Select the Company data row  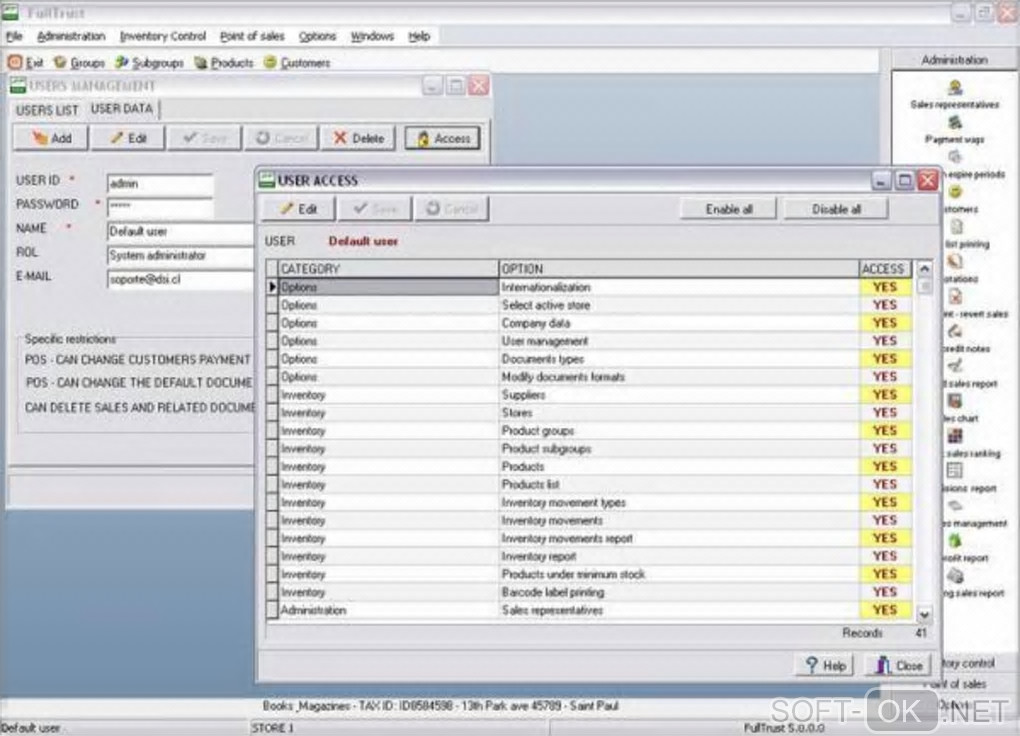(589, 323)
